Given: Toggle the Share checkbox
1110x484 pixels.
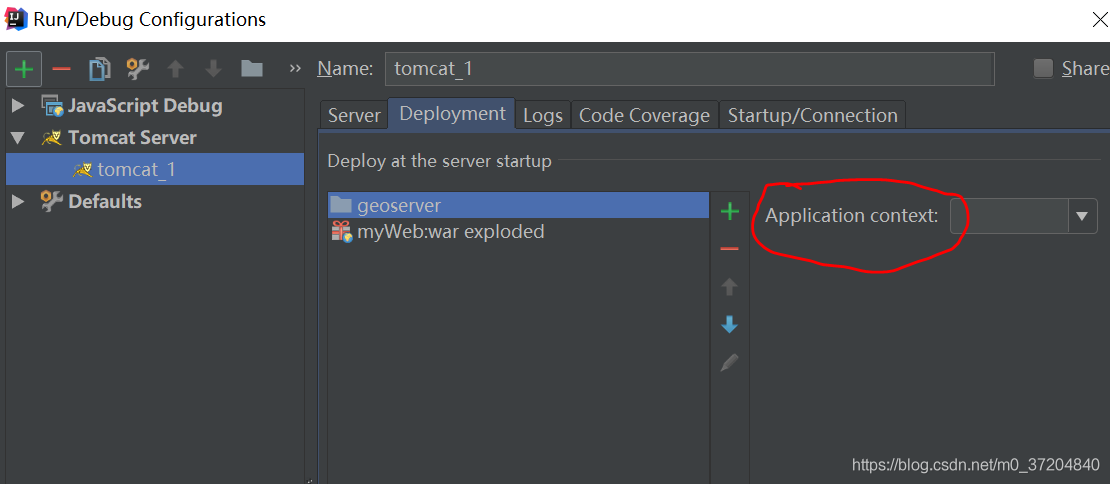Looking at the screenshot, I should (x=1043, y=69).
